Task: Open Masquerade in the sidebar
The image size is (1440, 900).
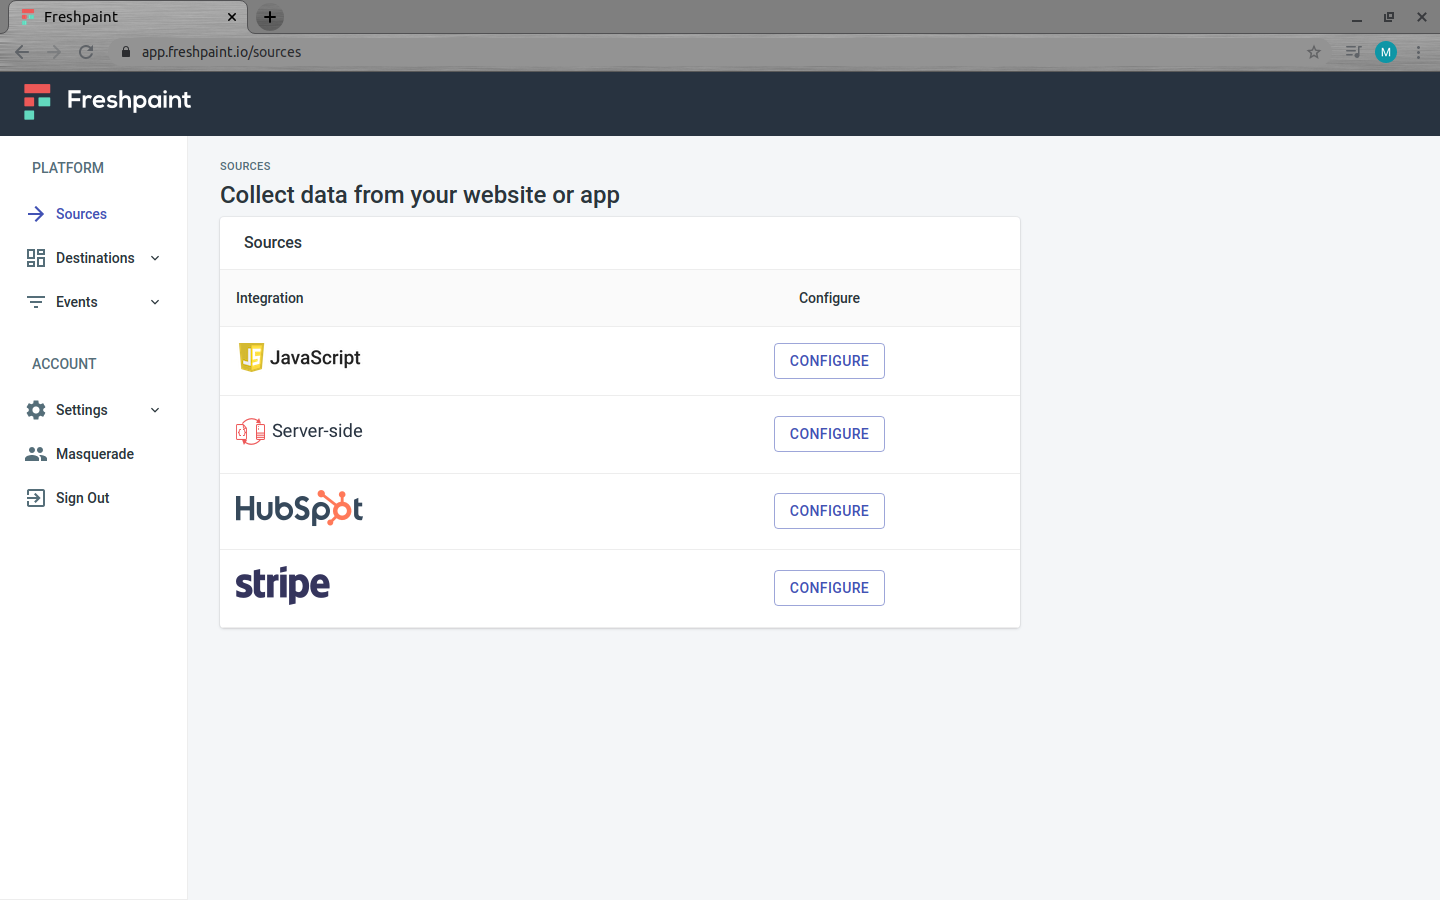Action: point(95,454)
